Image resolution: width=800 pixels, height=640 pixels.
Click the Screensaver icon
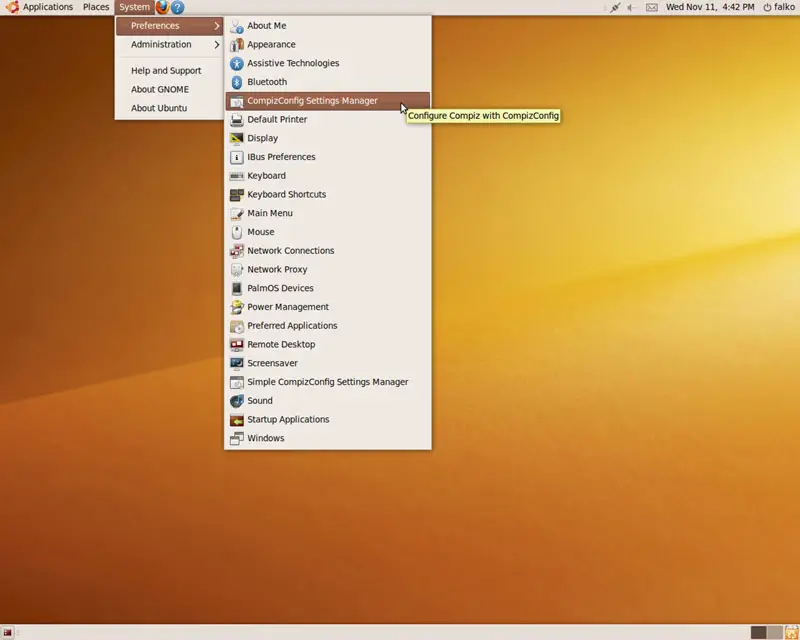236,363
